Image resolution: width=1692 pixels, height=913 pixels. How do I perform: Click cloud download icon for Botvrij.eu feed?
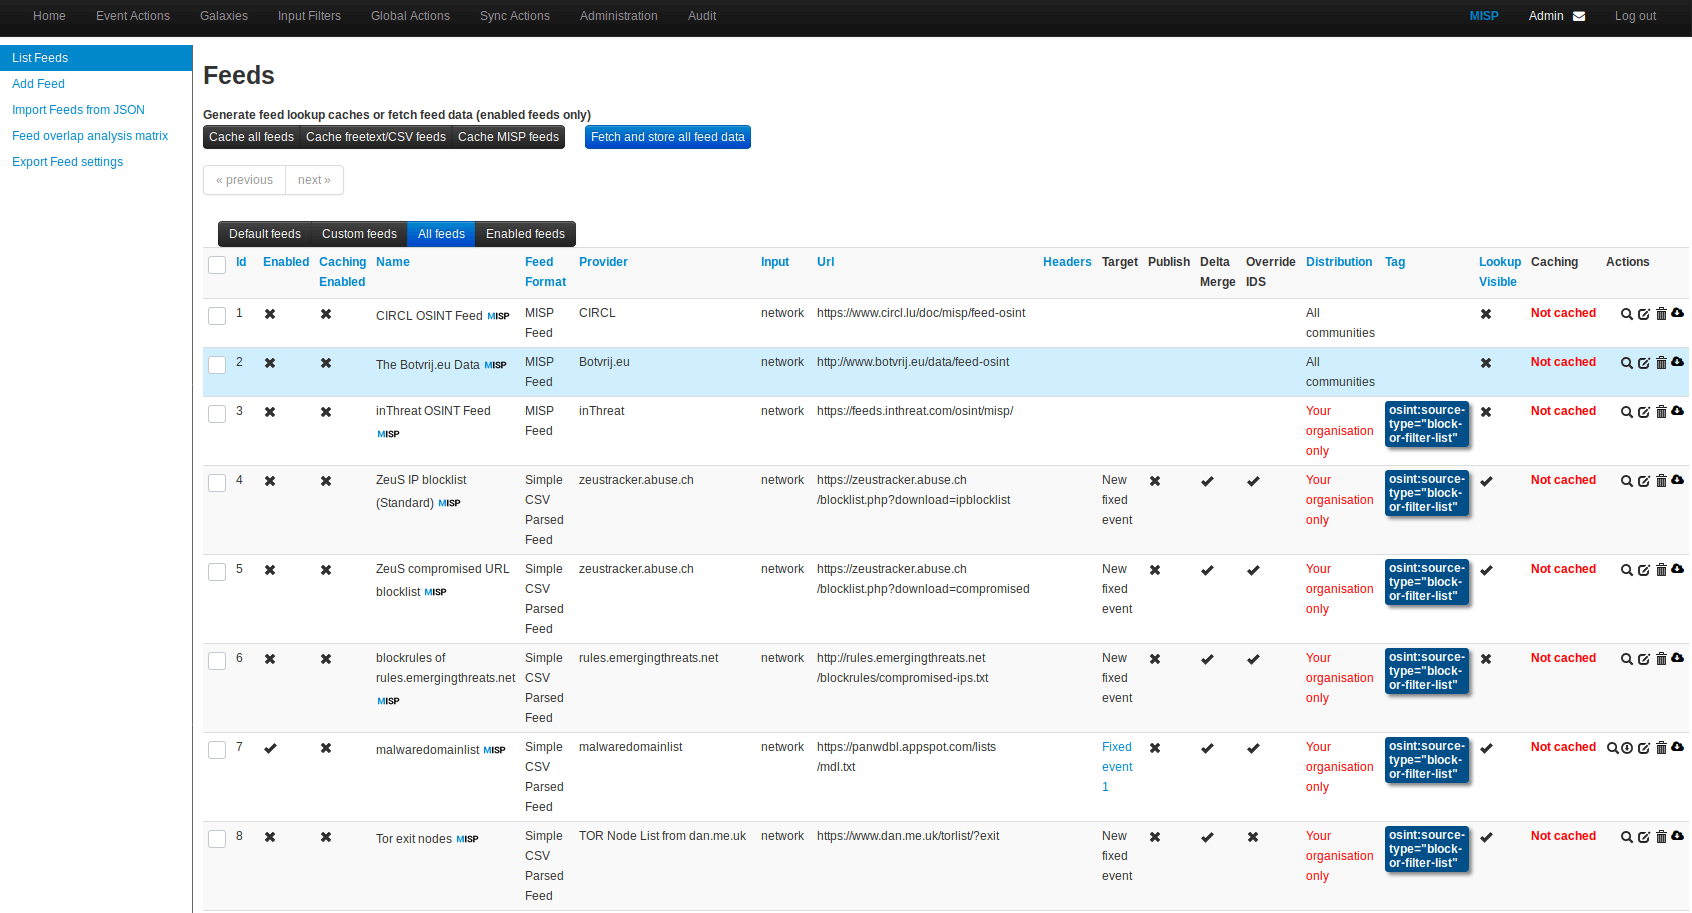1678,362
